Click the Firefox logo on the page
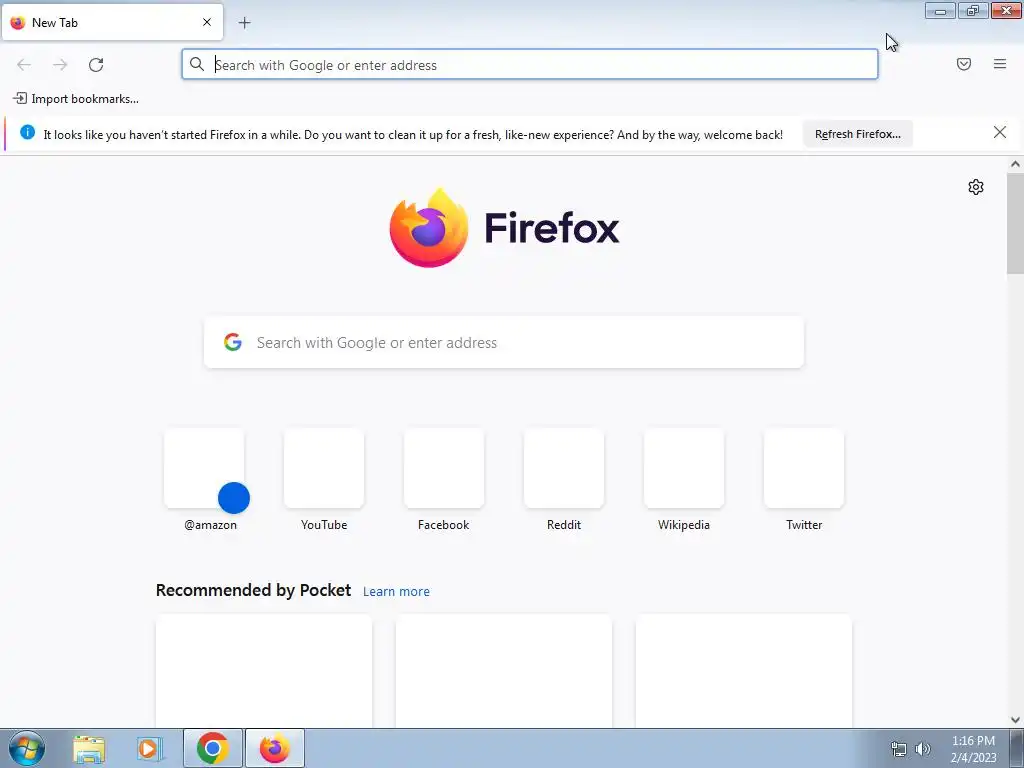This screenshot has height=768, width=1024. 504,228
